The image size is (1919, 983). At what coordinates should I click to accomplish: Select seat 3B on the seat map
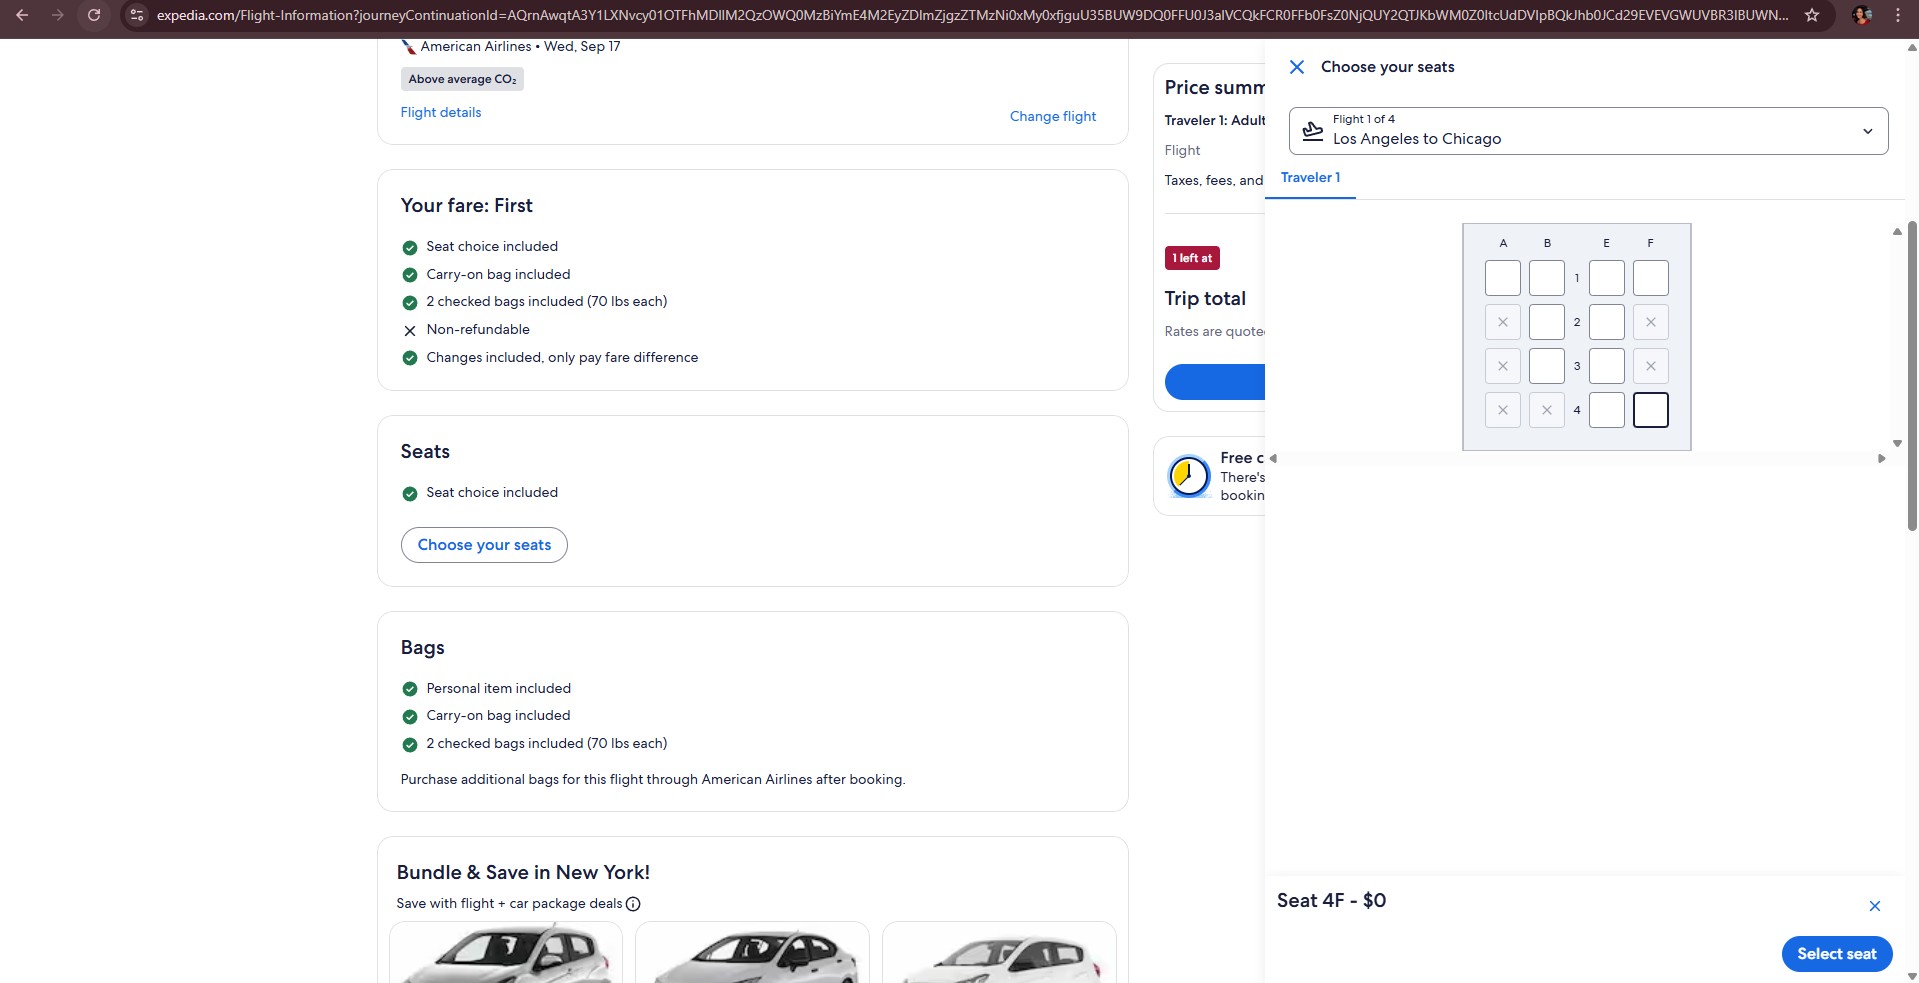[x=1546, y=366]
